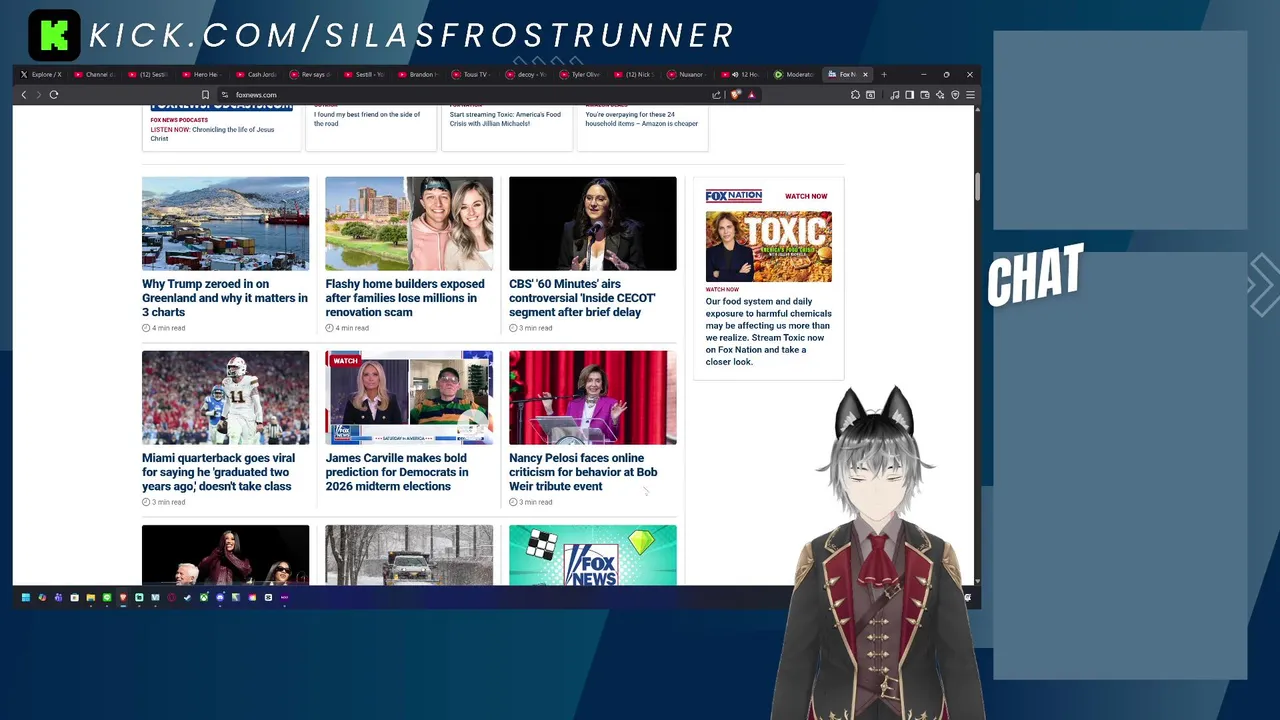1280x720 pixels.
Task: Click the Nancy Pelosi podium thumbnail
Action: pos(593,398)
